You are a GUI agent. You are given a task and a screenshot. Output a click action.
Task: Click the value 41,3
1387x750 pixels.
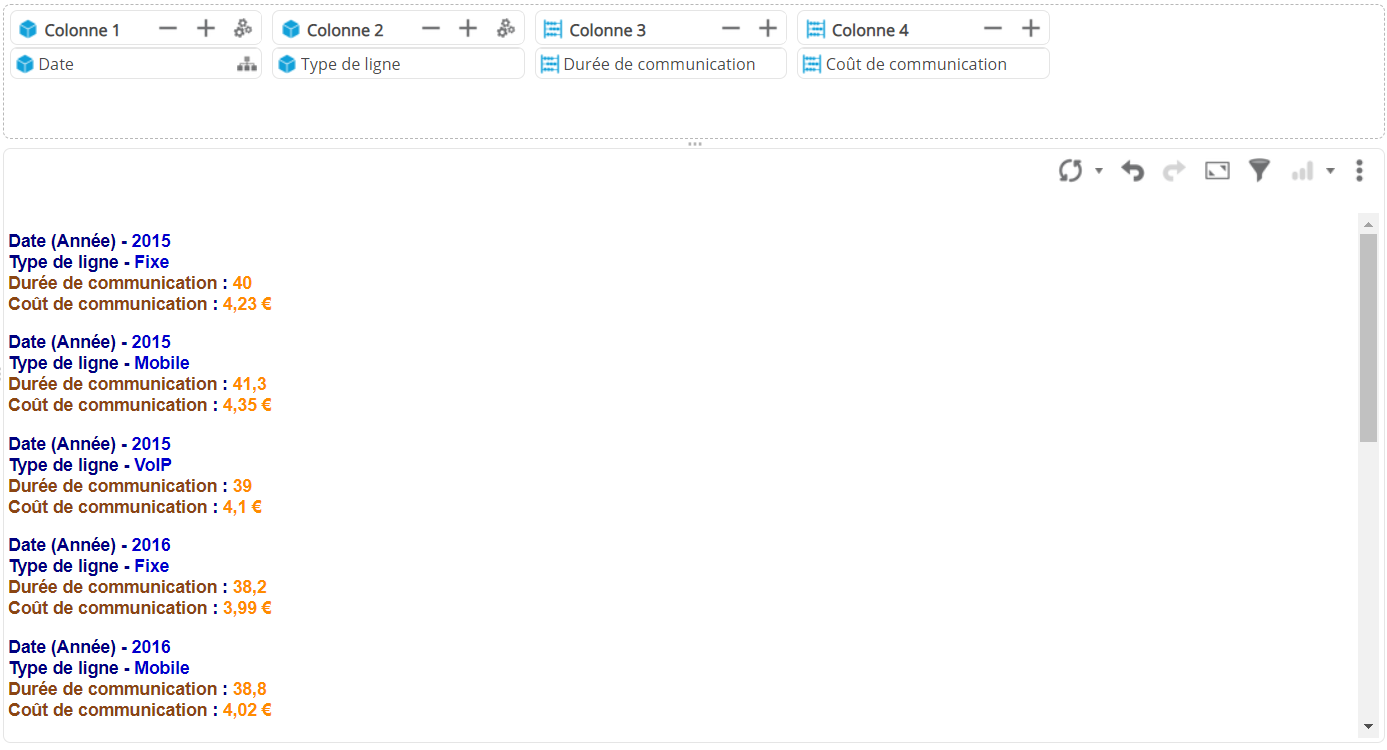coord(249,384)
